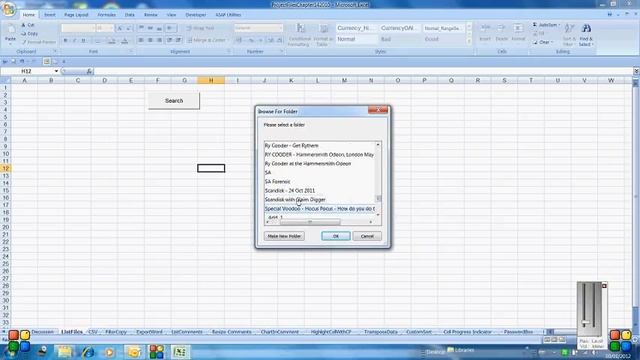This screenshot has width=640, height=360.
Task: Select column H header
Action: point(211,80)
